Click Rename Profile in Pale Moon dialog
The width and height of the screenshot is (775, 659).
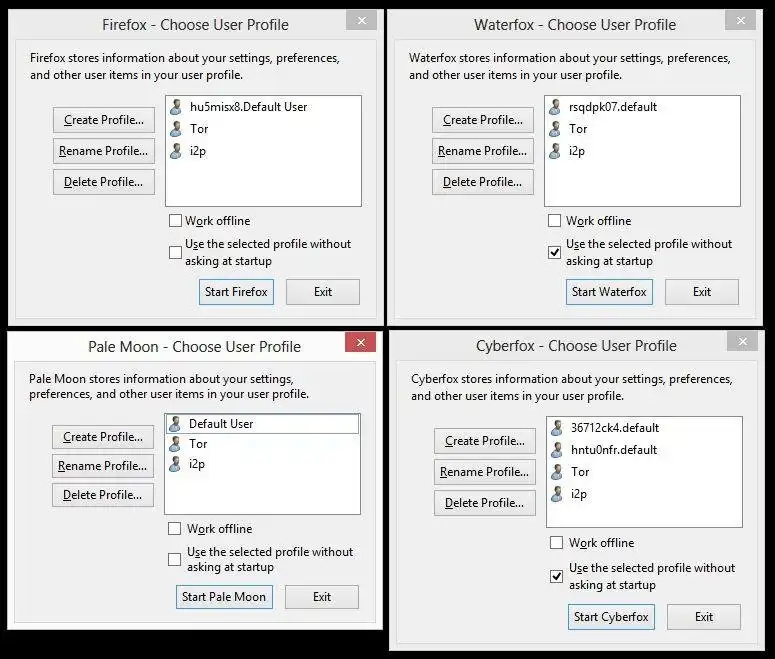point(103,466)
